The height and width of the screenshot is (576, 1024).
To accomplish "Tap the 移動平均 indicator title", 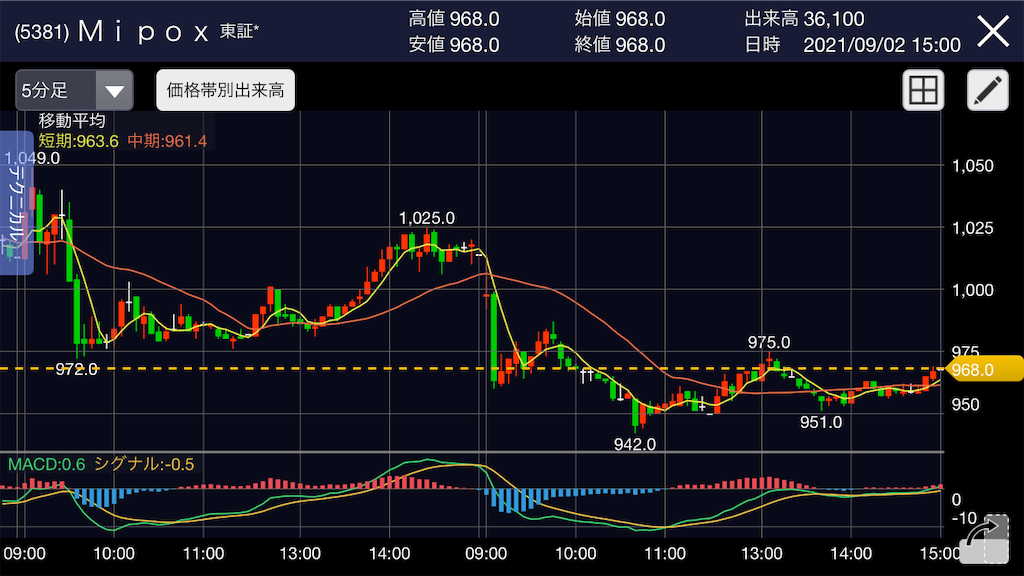I will tap(72, 121).
